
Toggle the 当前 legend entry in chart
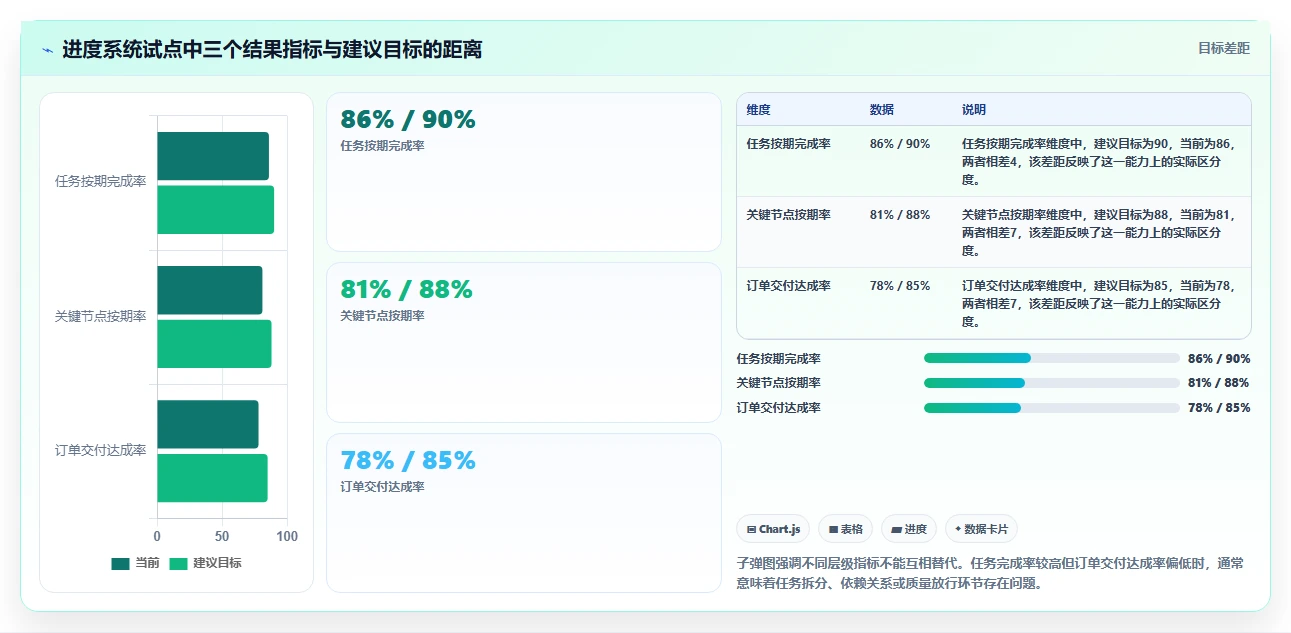click(x=135, y=563)
